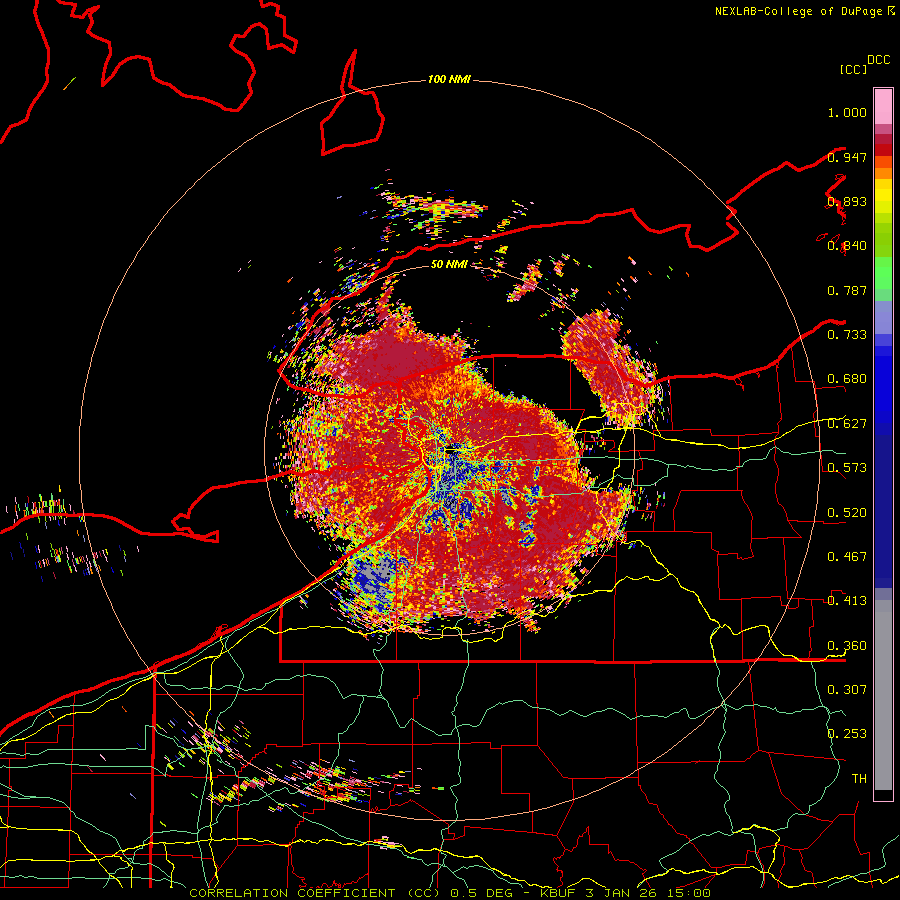Select the 0.893 scale value

coord(847,201)
